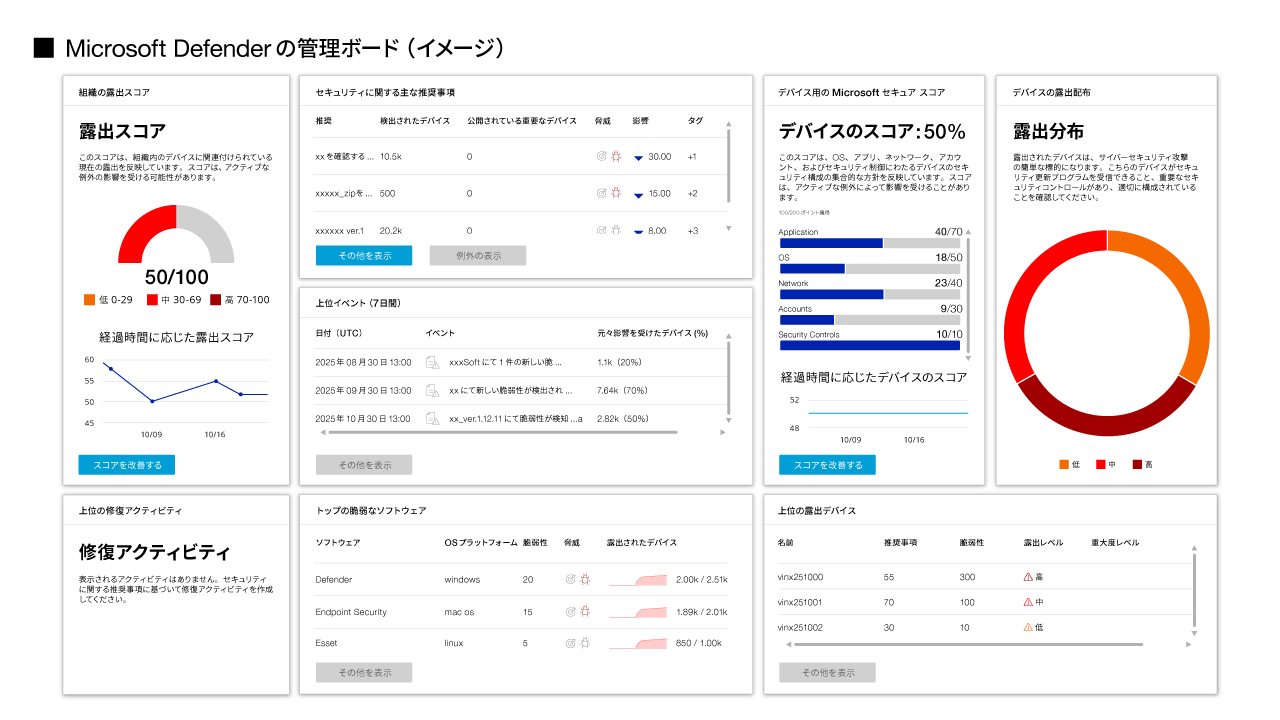This screenshot has height=720, width=1280.
Task: Click the 露出レベル column header
Action: pyautogui.click(x=1043, y=542)
